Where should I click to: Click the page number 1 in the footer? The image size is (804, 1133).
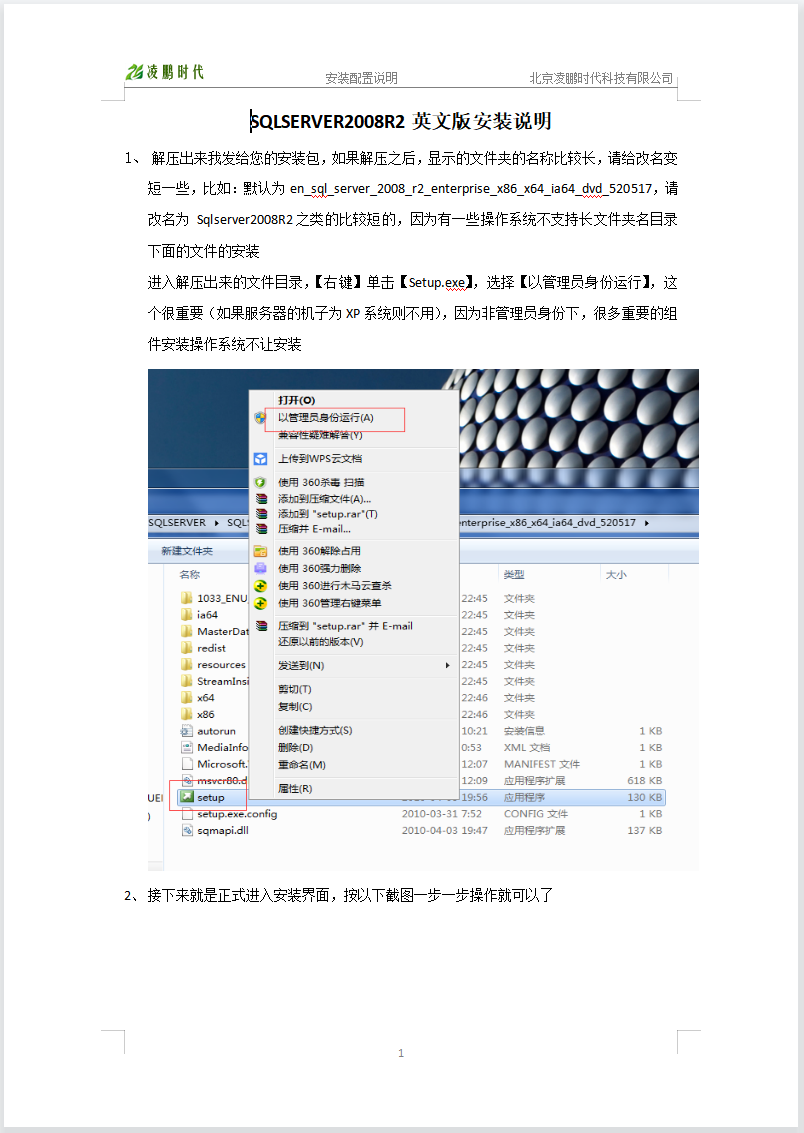coord(401,1054)
